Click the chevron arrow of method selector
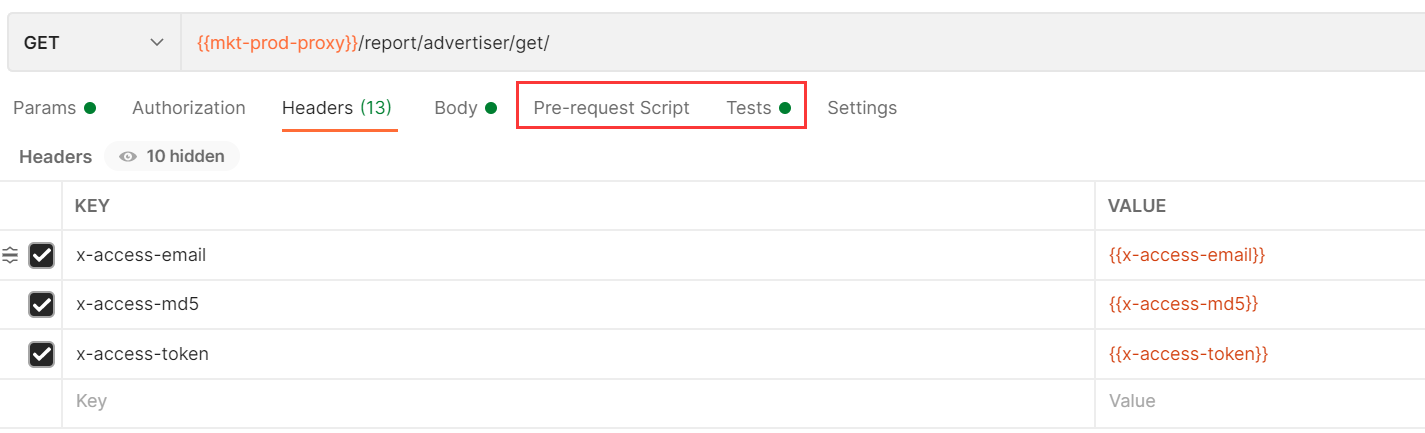This screenshot has height=433, width=1425. coord(156,43)
